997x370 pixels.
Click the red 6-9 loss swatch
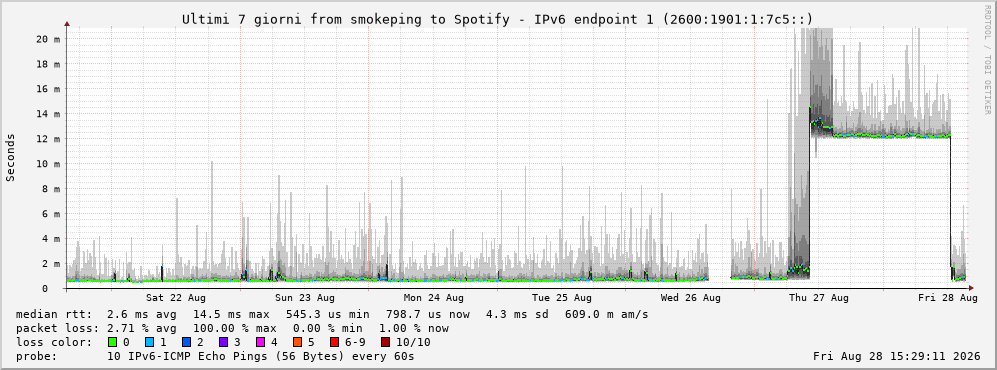[x=333, y=343]
